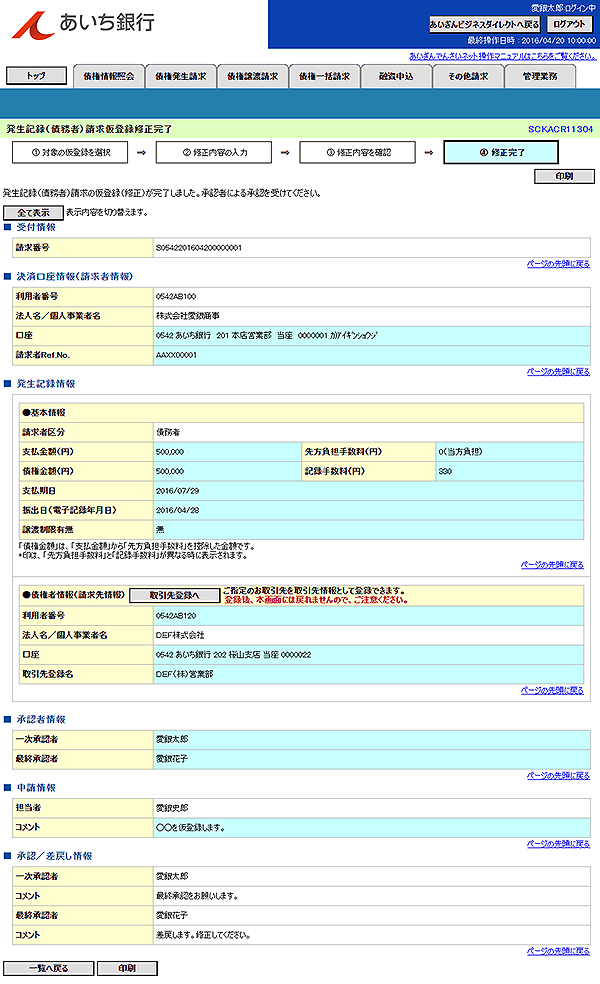Click issue date 2016/04/28
This screenshot has width=600, height=984.
tap(178, 510)
